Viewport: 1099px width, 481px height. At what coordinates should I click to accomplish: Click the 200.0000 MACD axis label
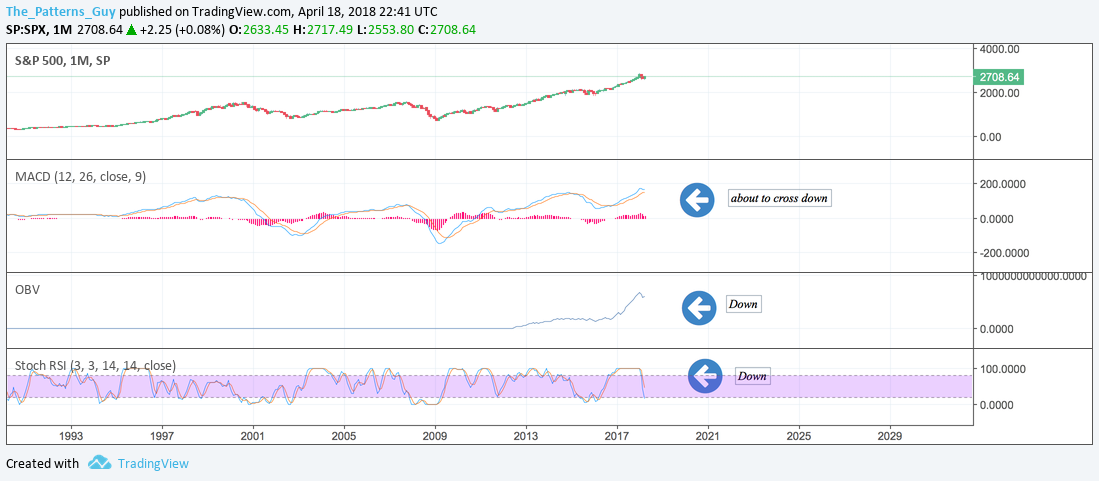pyautogui.click(x=1004, y=184)
